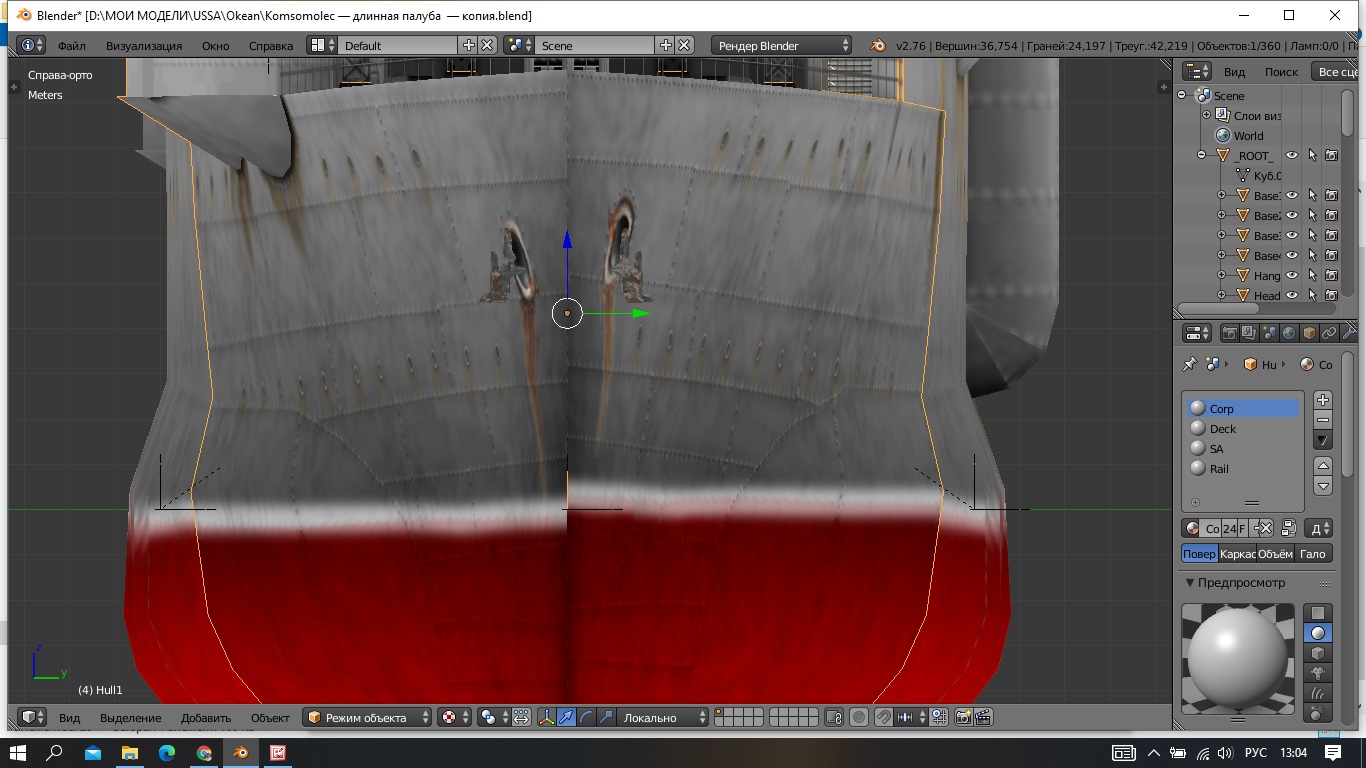Click the World properties tab icon
This screenshot has width=1366, height=768.
click(1289, 333)
